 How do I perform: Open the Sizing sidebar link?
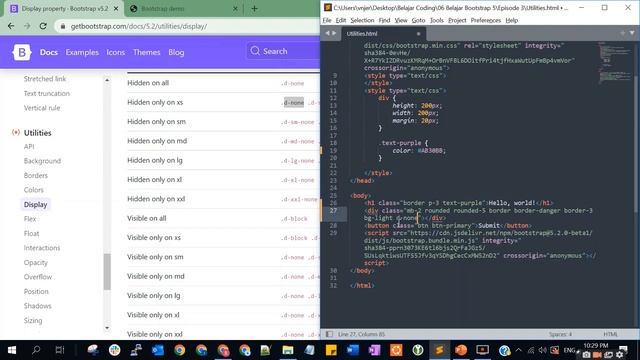click(x=33, y=320)
